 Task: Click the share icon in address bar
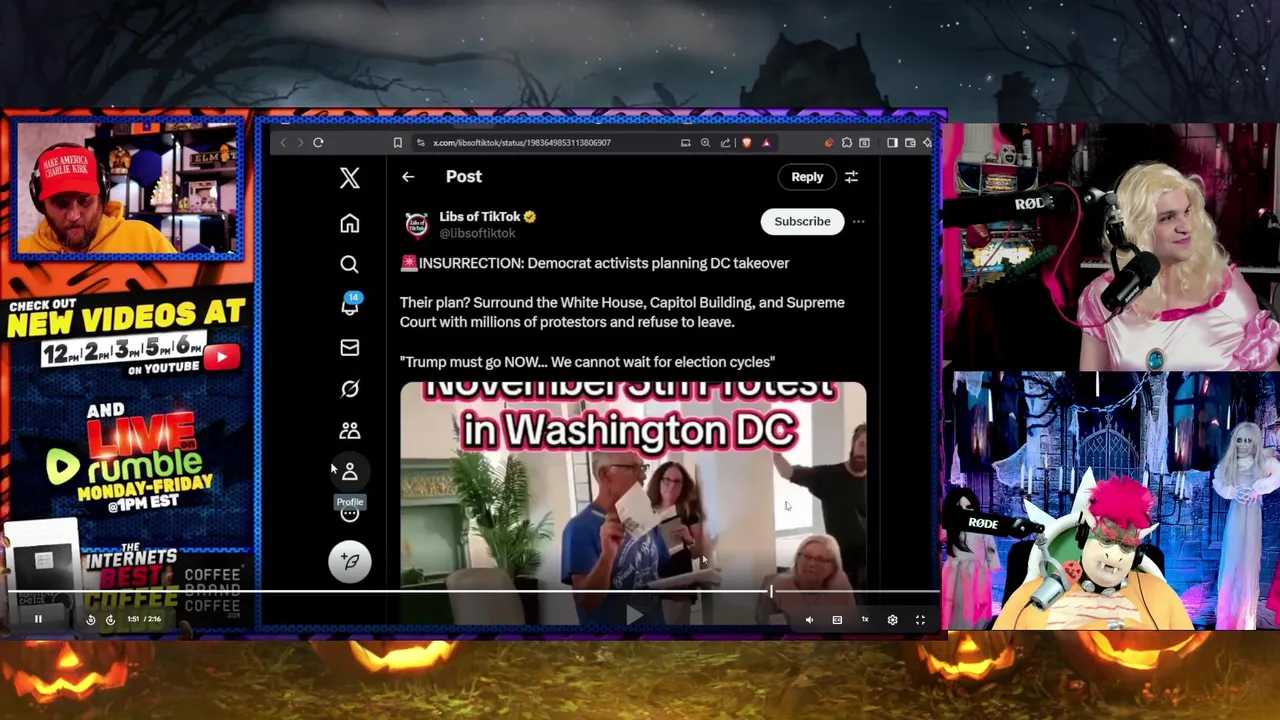coord(725,142)
